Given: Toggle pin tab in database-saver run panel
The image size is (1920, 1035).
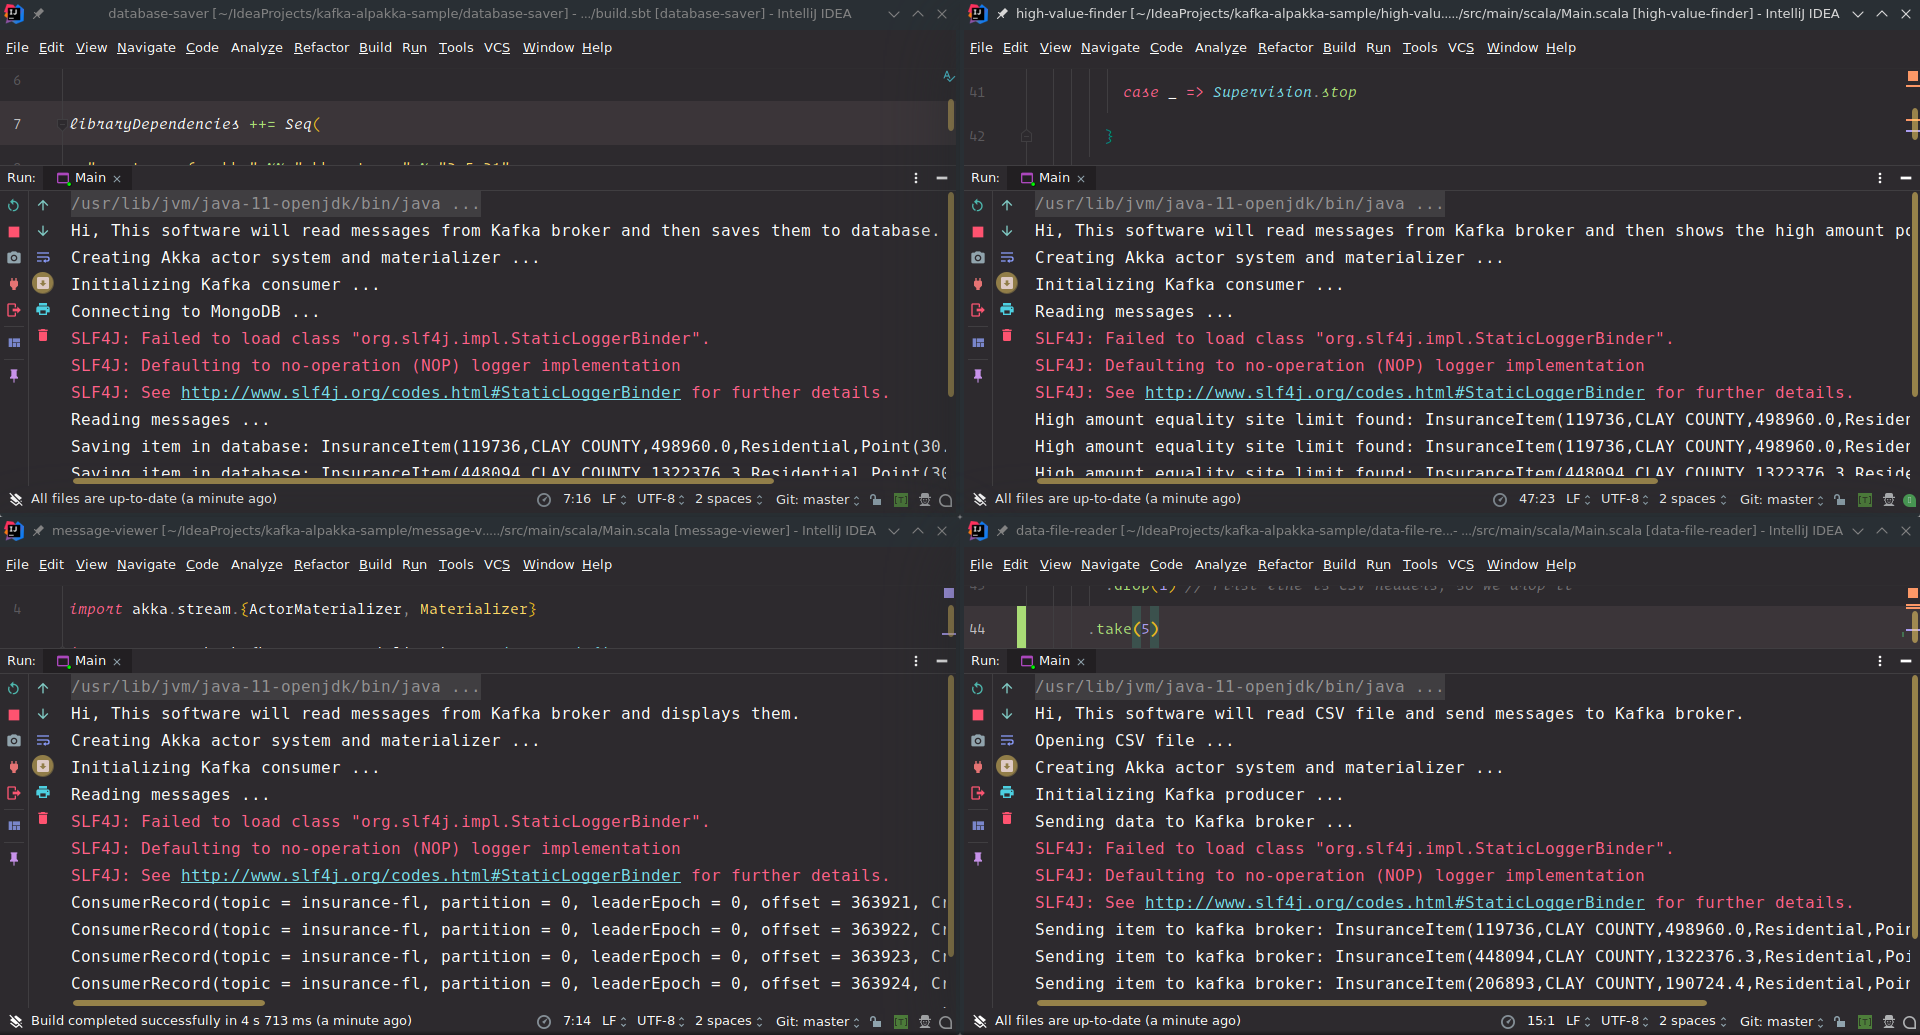Looking at the screenshot, I should (14, 375).
